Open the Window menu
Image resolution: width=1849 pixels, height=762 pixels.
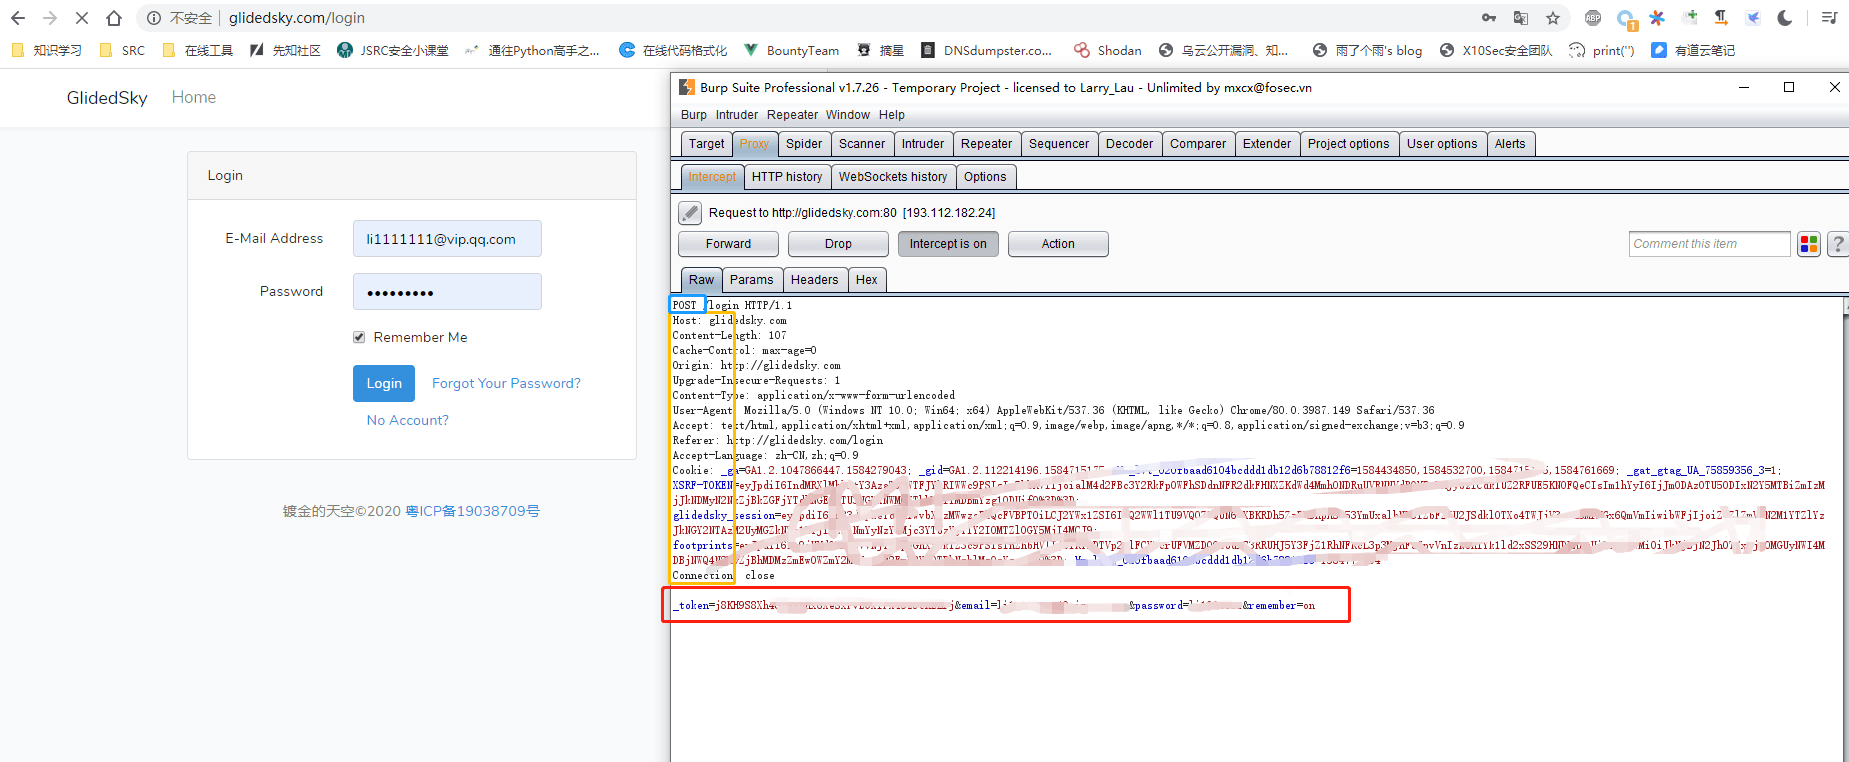click(848, 115)
